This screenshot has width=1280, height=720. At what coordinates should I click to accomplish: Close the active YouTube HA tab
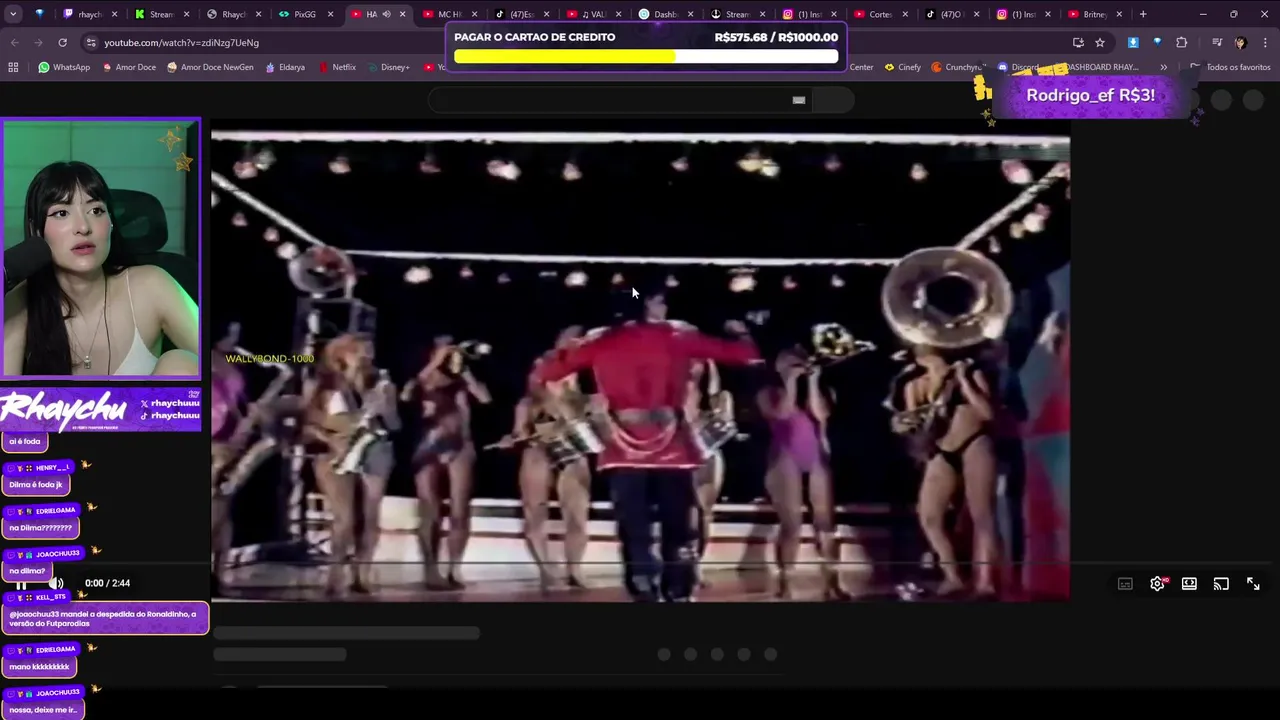pos(402,14)
